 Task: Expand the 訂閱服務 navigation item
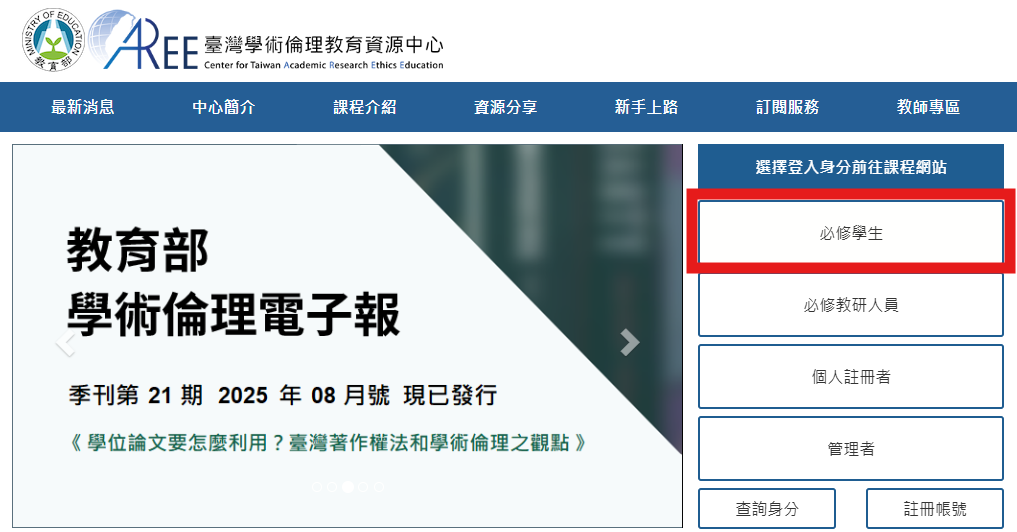787,107
